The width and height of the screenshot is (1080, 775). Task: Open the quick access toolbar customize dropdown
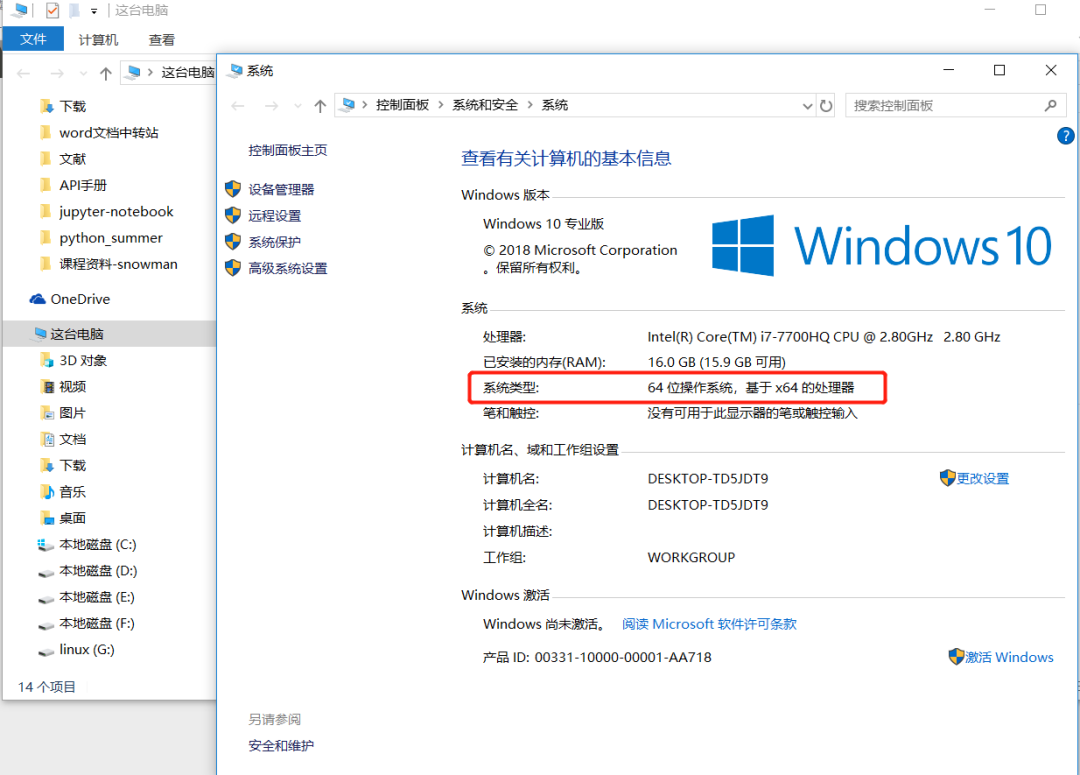click(x=94, y=11)
